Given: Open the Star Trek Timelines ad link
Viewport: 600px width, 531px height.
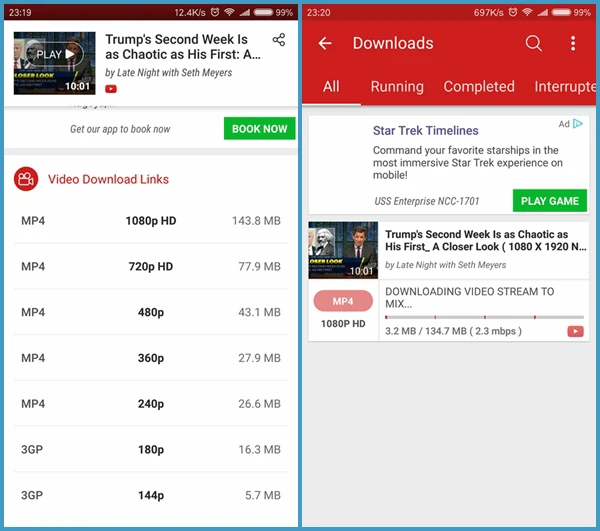Looking at the screenshot, I should point(426,130).
